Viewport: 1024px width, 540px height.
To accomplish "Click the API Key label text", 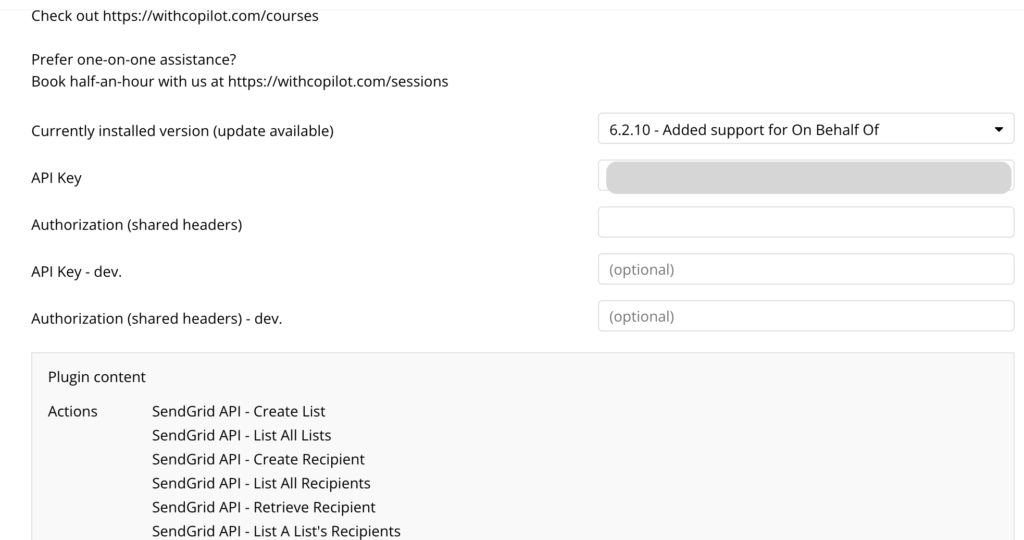I will (x=57, y=177).
